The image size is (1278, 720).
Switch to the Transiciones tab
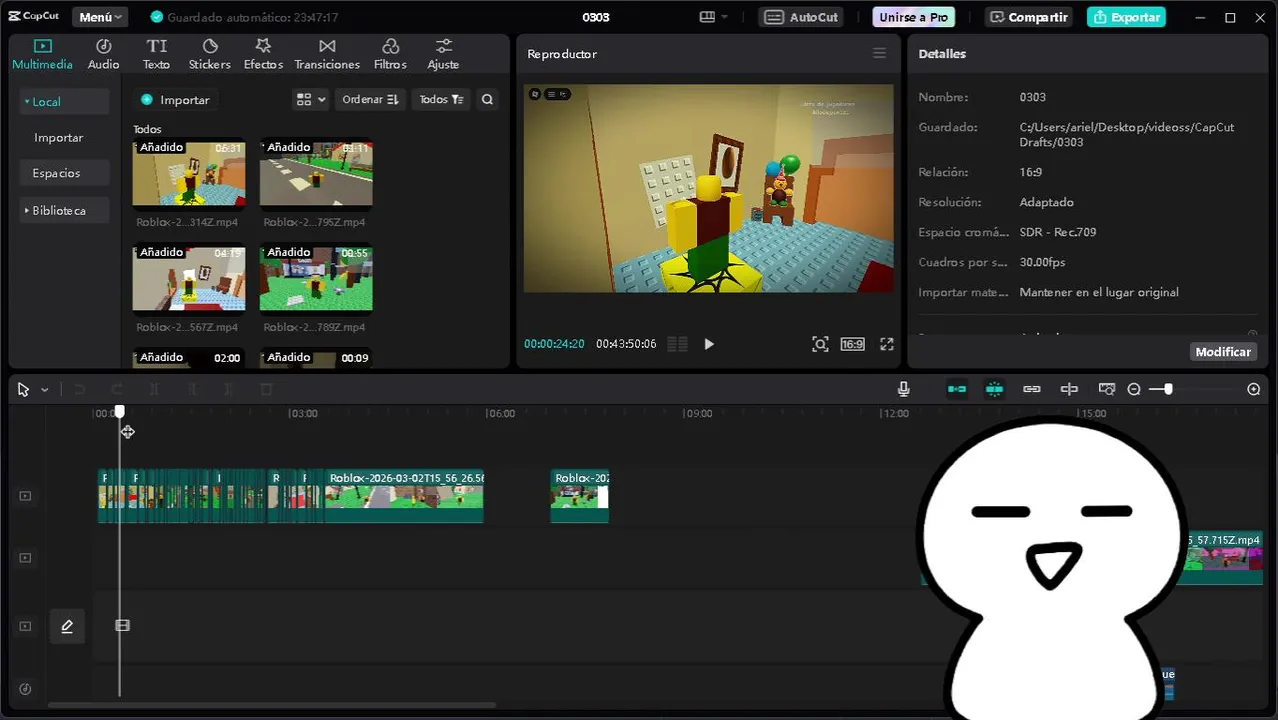click(x=327, y=54)
